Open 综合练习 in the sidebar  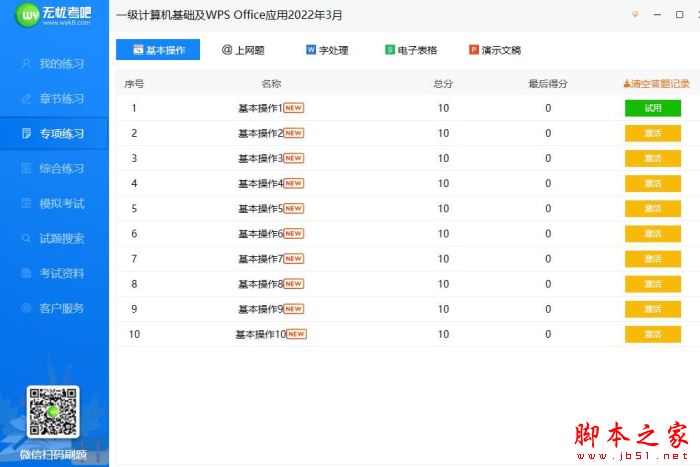pyautogui.click(x=54, y=168)
